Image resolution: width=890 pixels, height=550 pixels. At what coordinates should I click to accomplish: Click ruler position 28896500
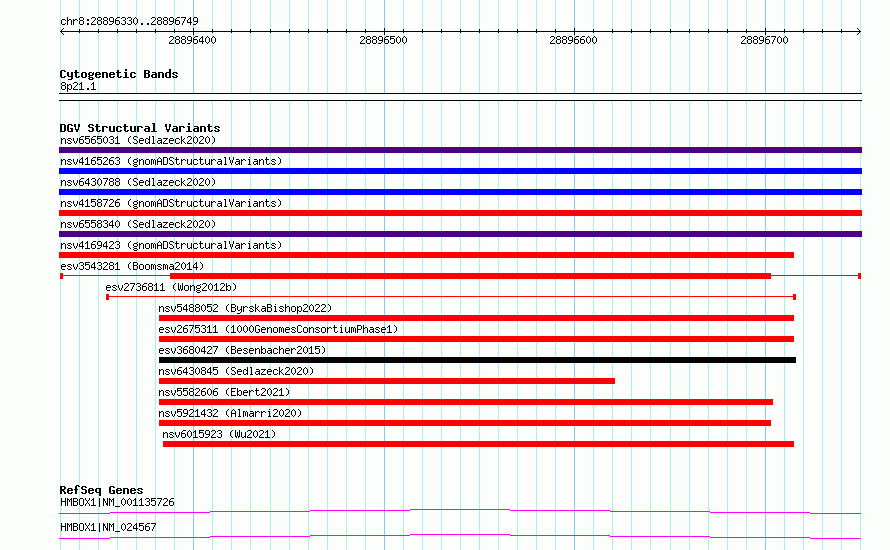383,40
